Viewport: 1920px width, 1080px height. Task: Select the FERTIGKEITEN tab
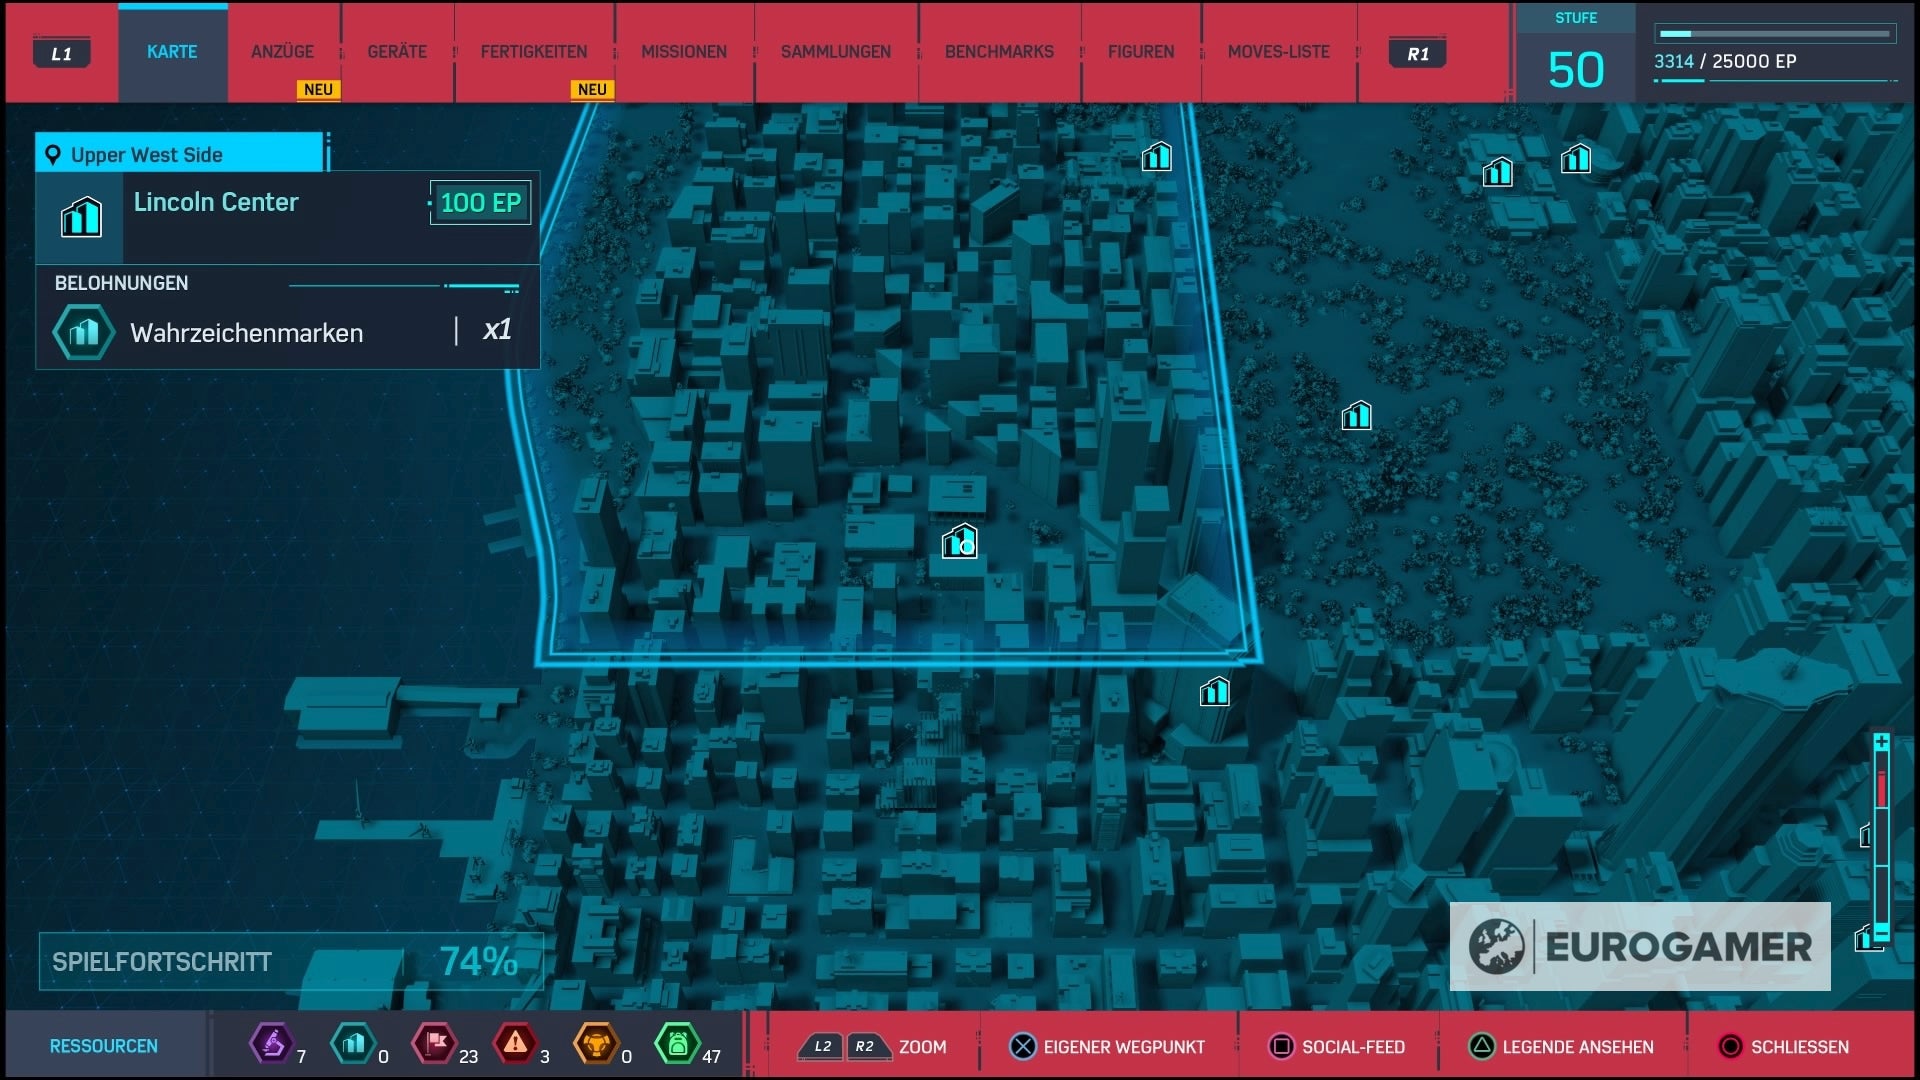click(x=534, y=52)
